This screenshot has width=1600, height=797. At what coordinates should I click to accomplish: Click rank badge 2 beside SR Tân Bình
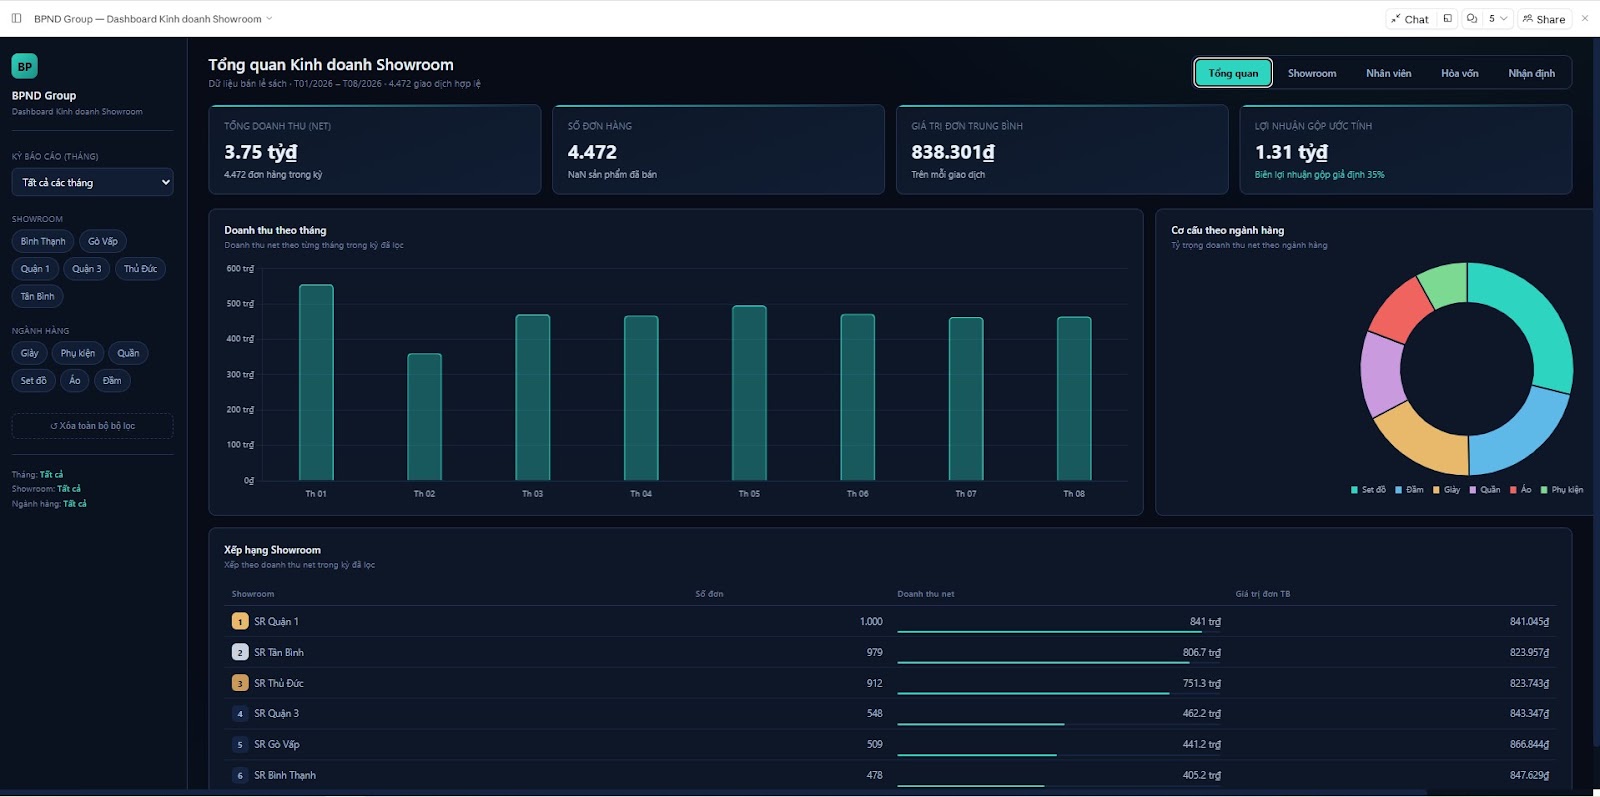[x=240, y=652]
